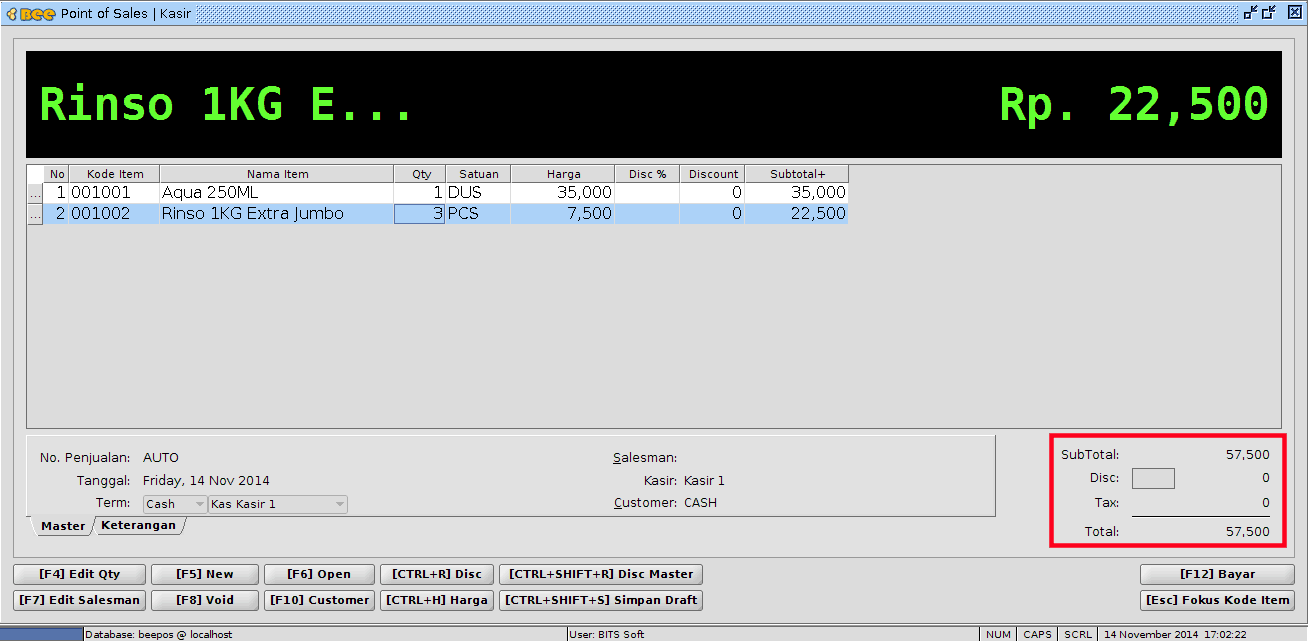The height and width of the screenshot is (642, 1308).
Task: Click the 22,500 subtotal cell for Rinso
Action: [797, 214]
